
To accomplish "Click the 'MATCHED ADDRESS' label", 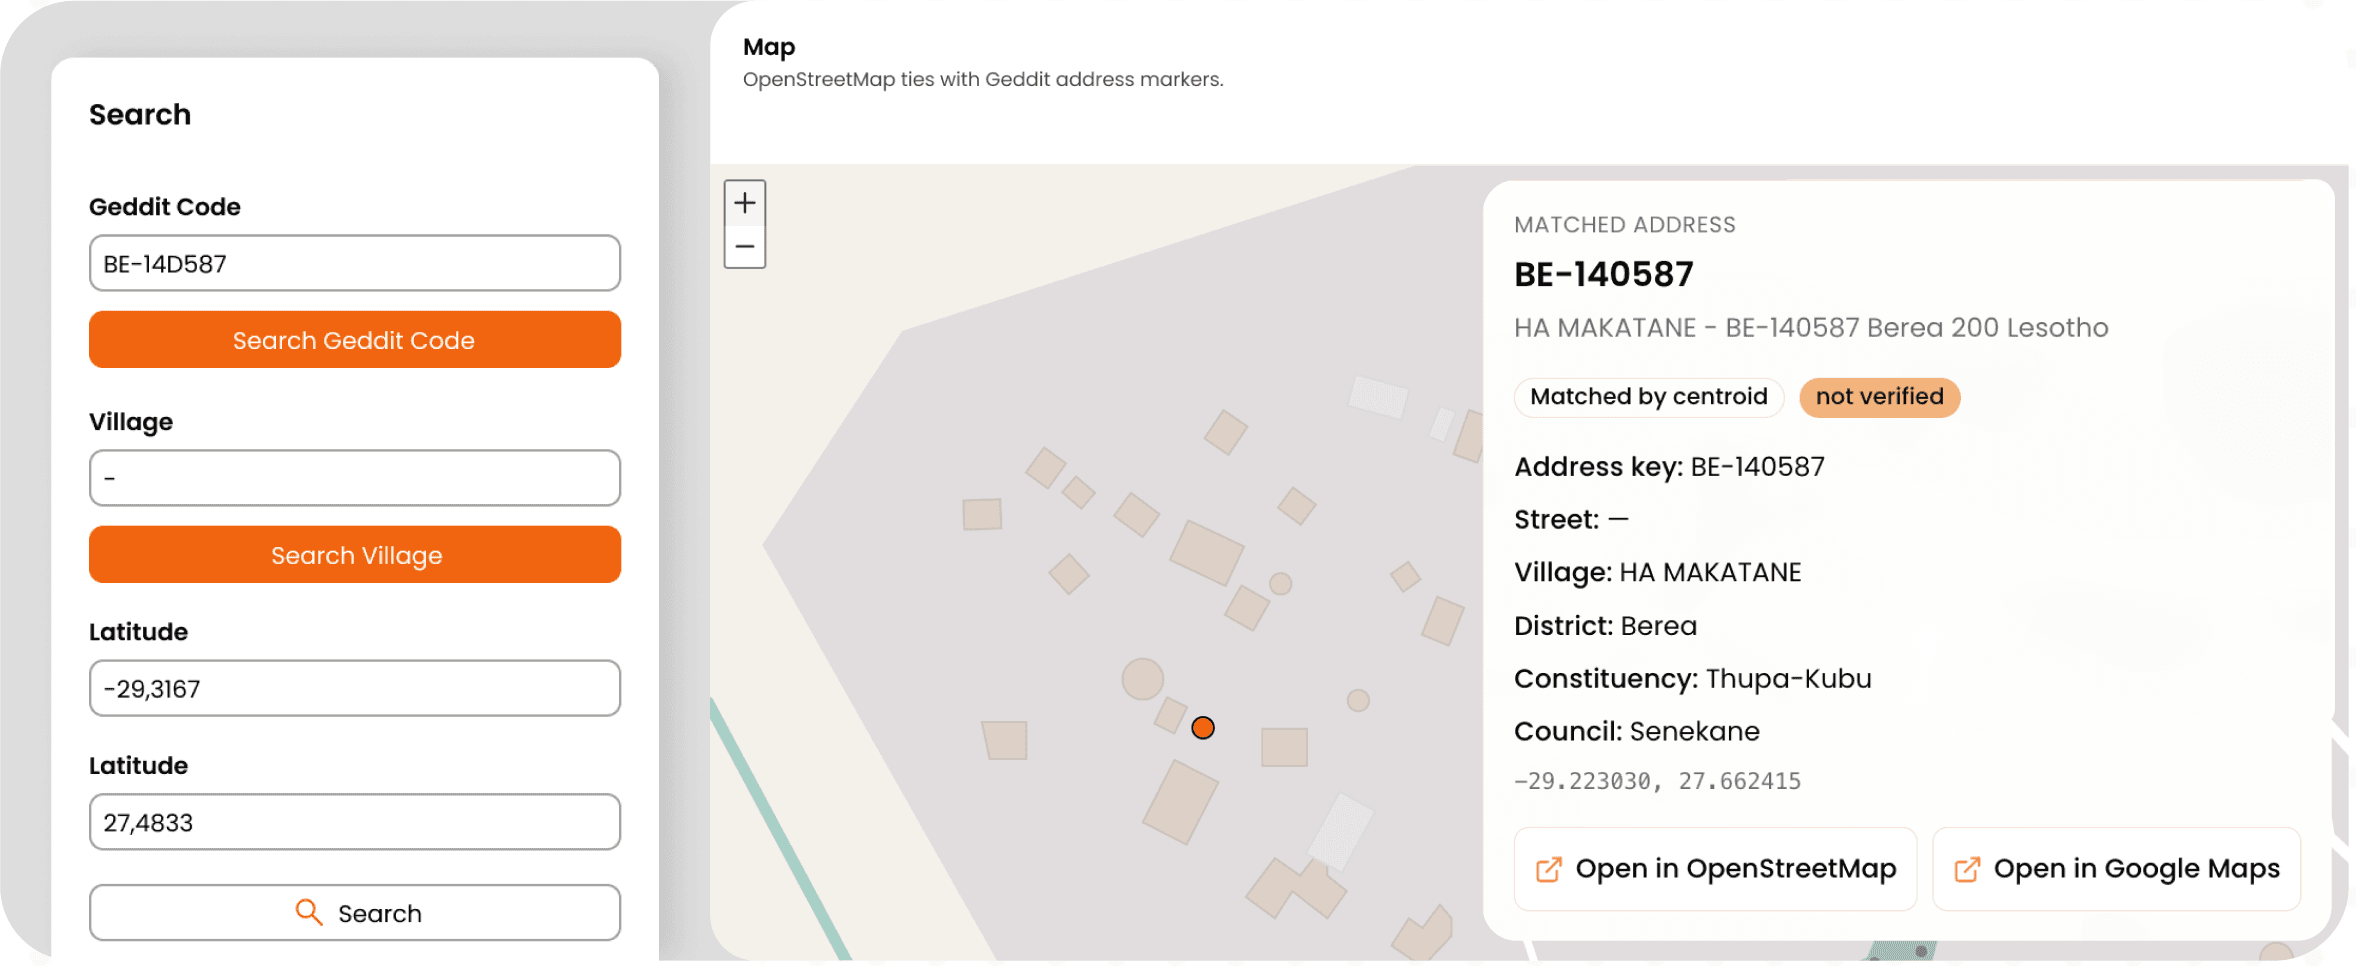I will pyautogui.click(x=1625, y=225).
